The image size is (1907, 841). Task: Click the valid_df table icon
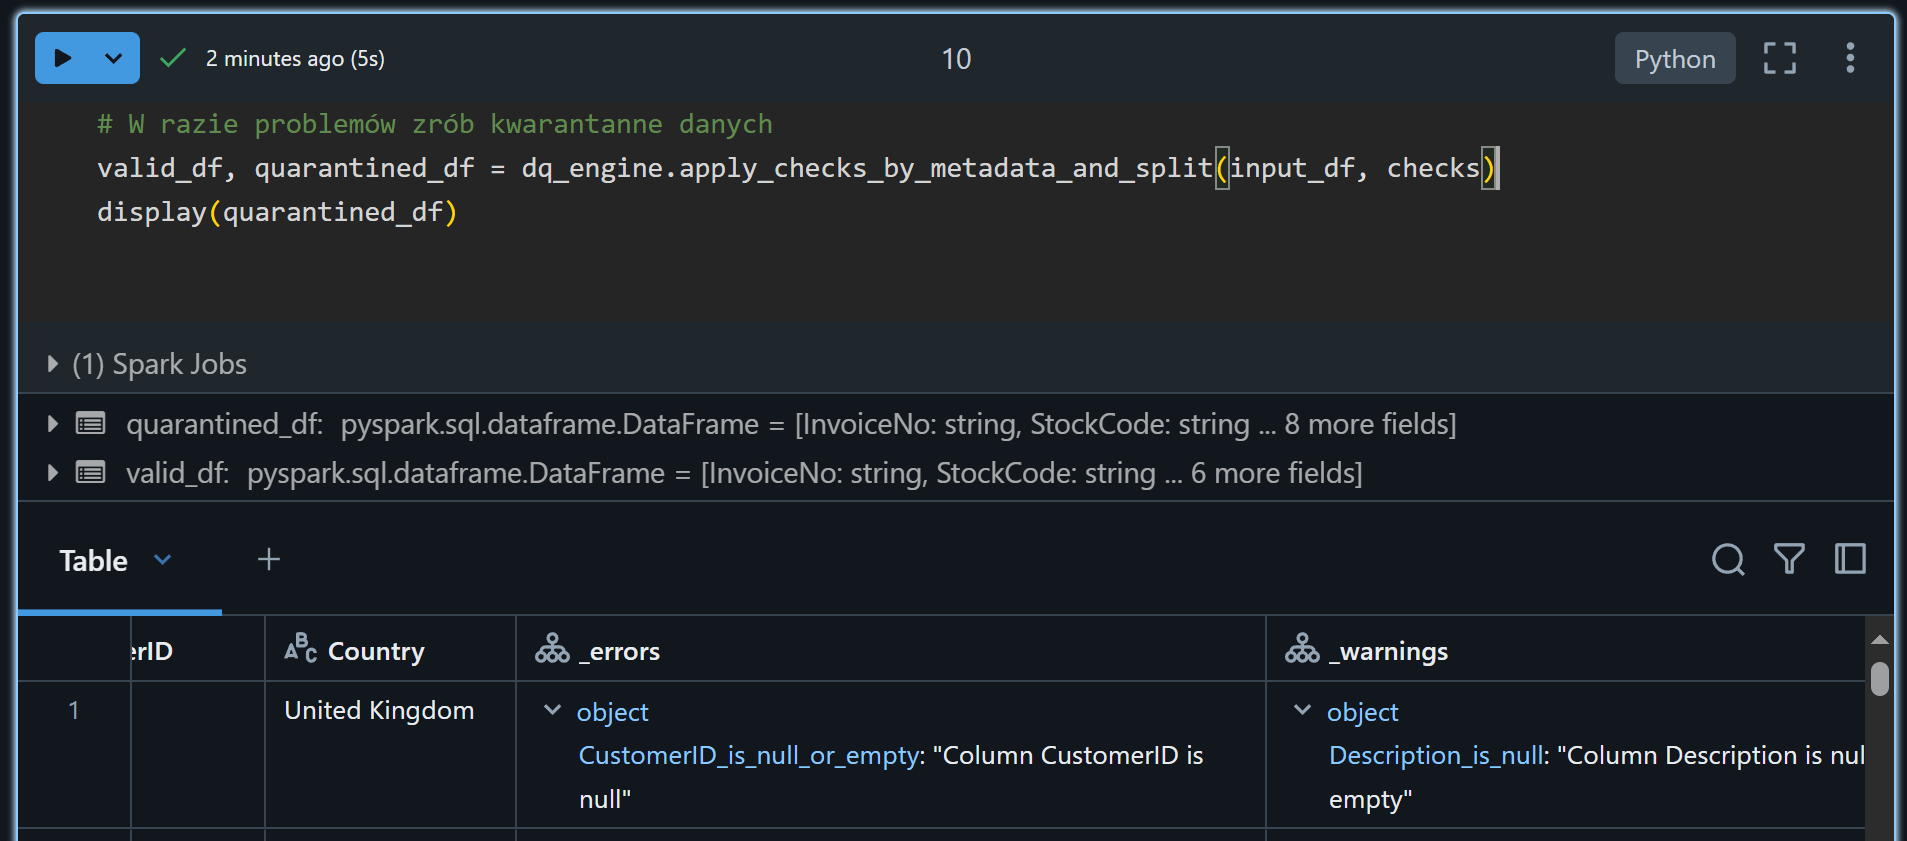[91, 472]
